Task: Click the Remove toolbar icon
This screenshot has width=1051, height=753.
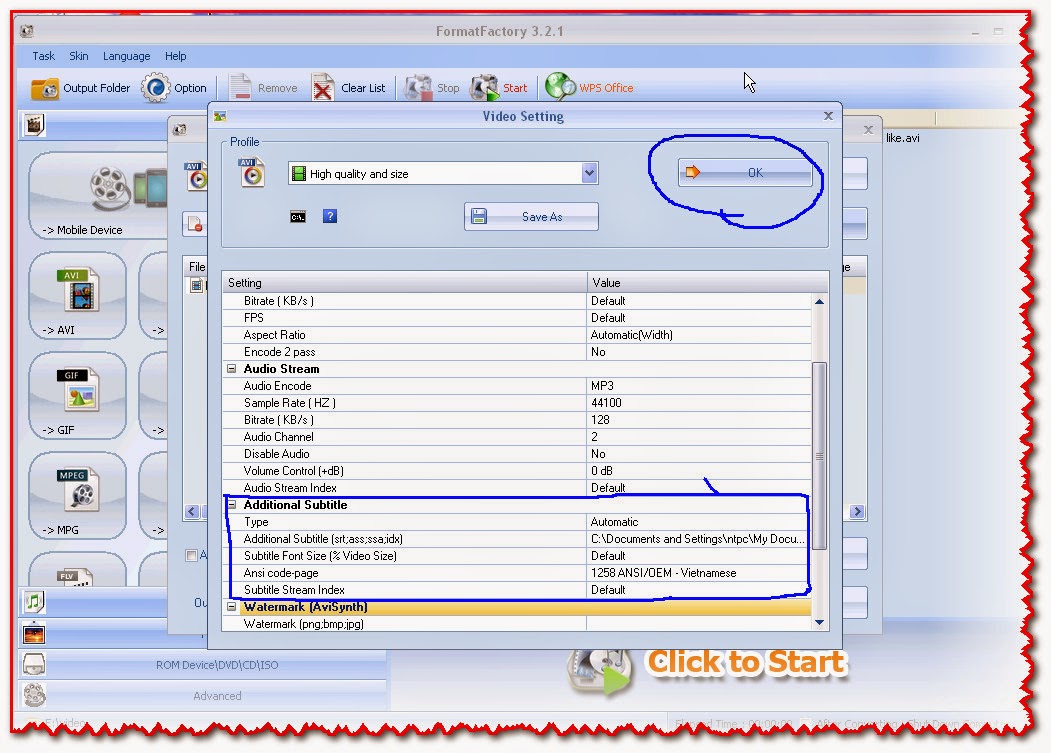Action: (239, 87)
